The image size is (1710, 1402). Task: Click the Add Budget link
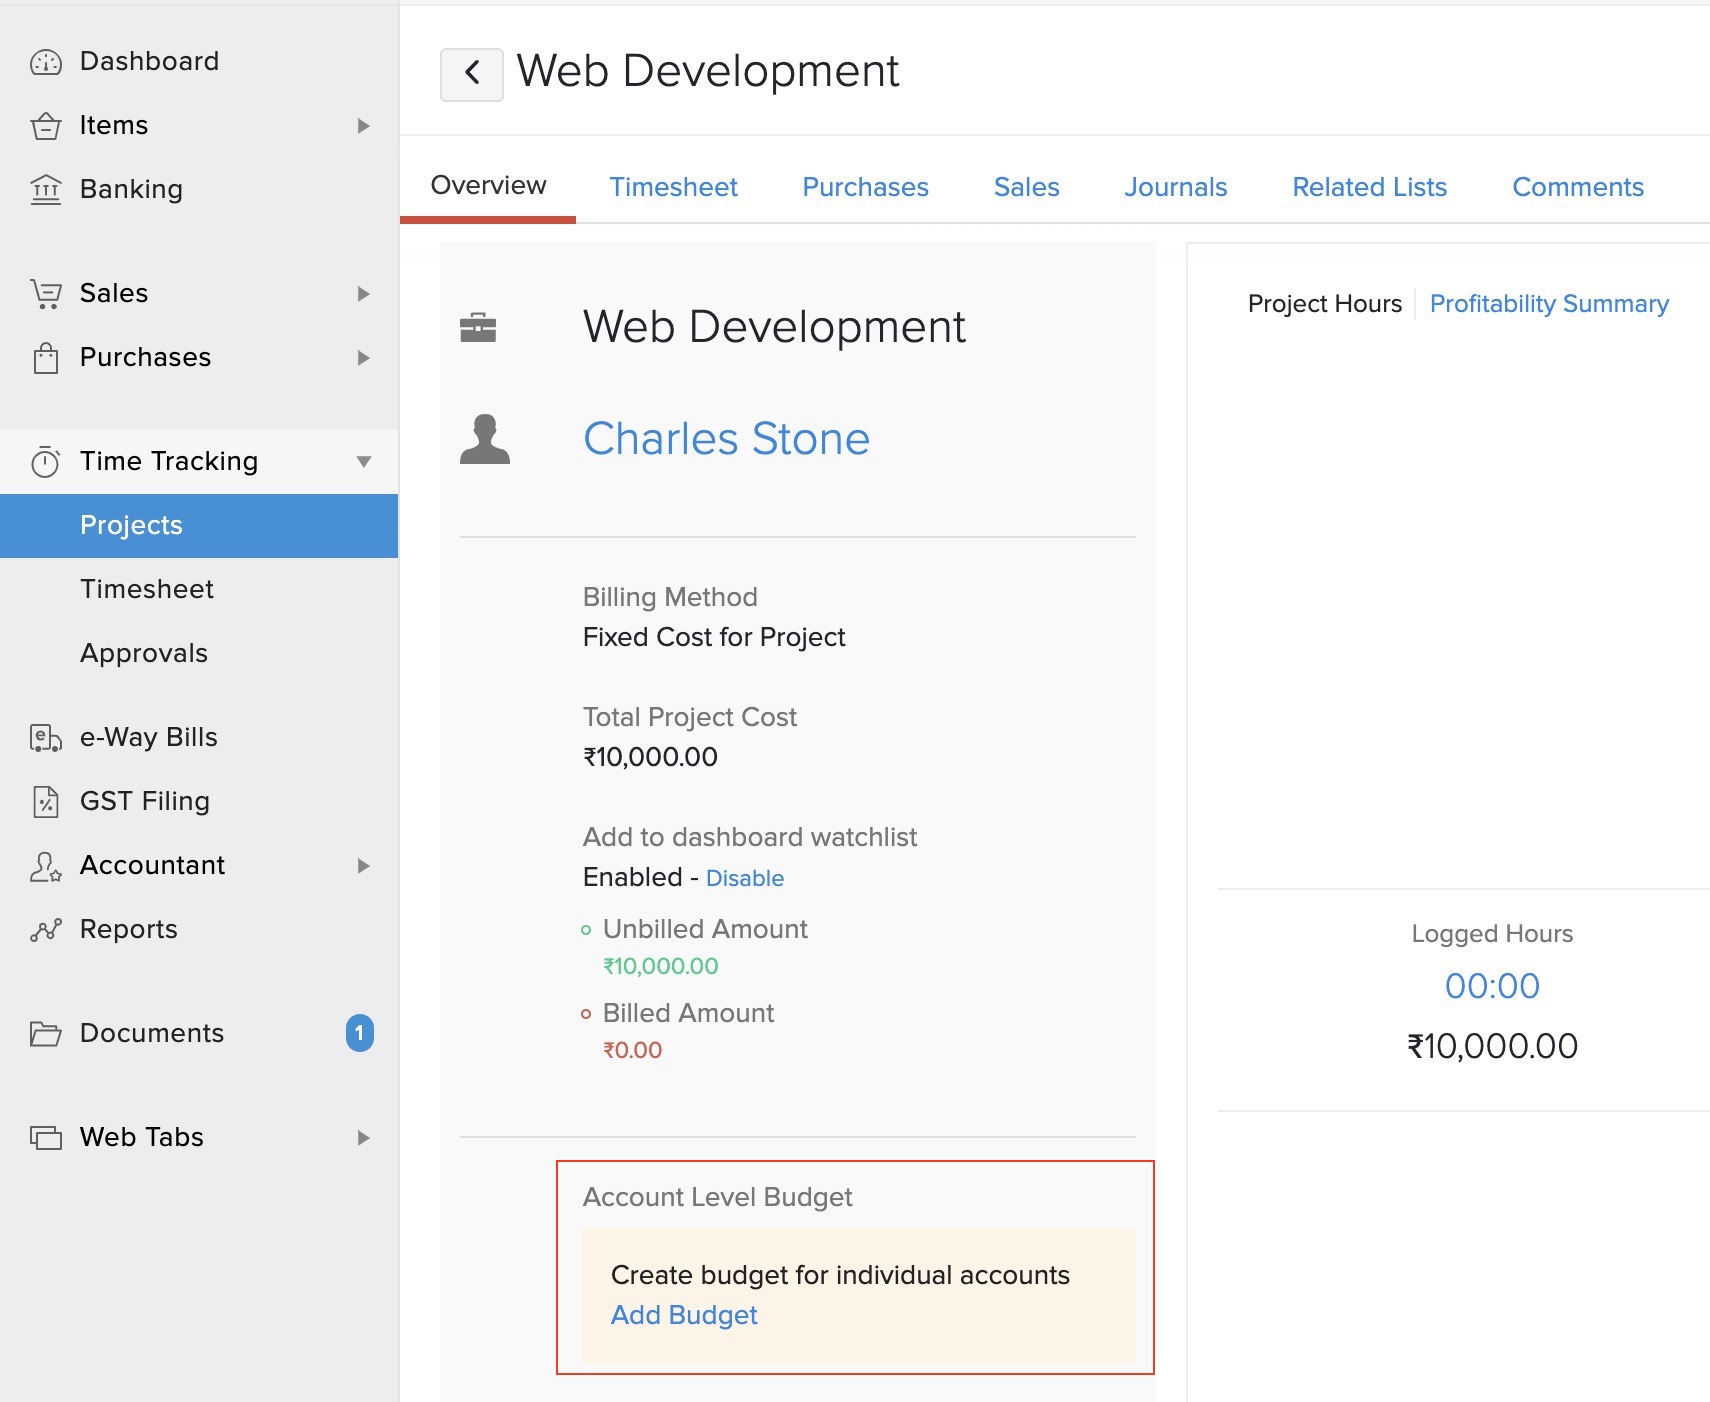coord(684,1315)
